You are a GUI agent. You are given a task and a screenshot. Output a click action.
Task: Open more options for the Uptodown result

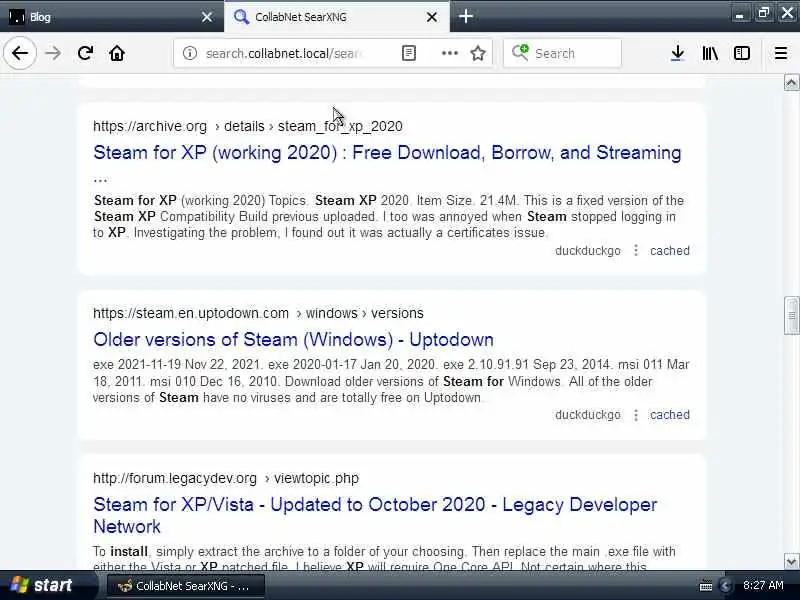pos(636,415)
